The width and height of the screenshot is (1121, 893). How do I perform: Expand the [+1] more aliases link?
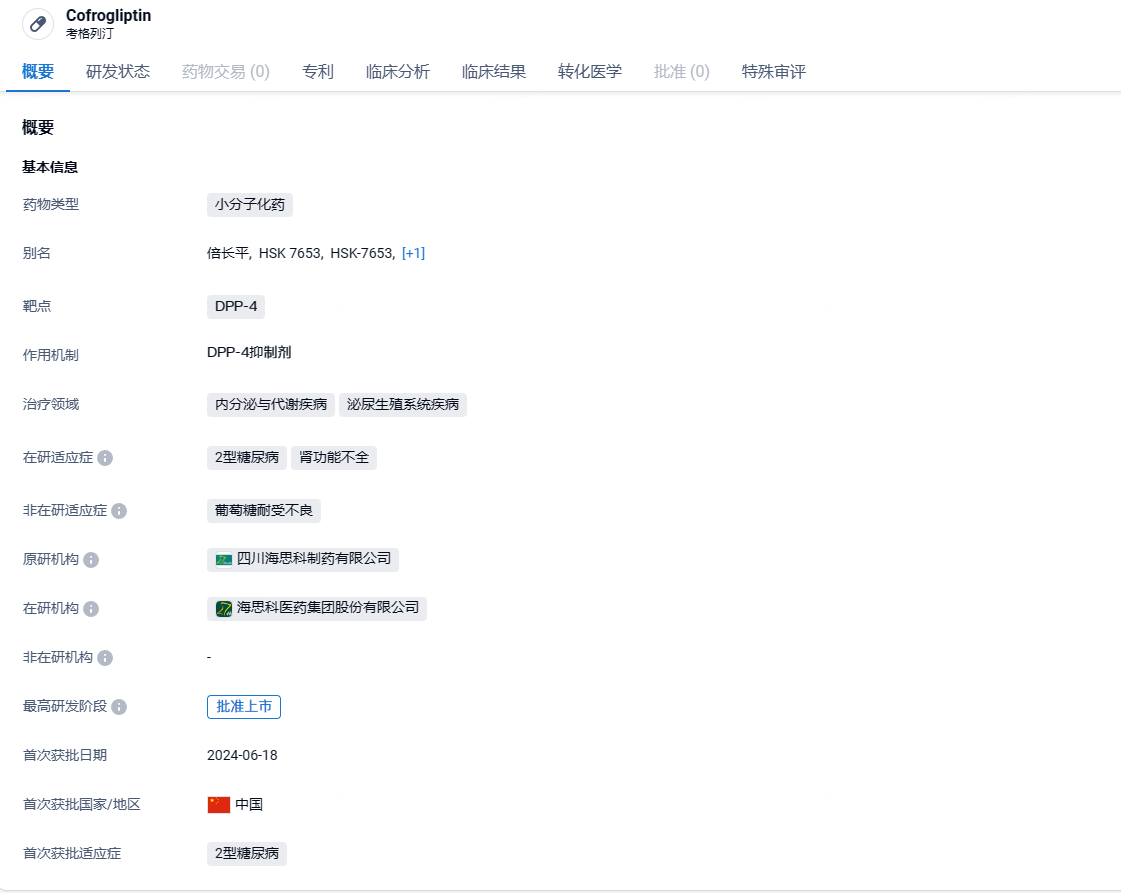click(413, 253)
